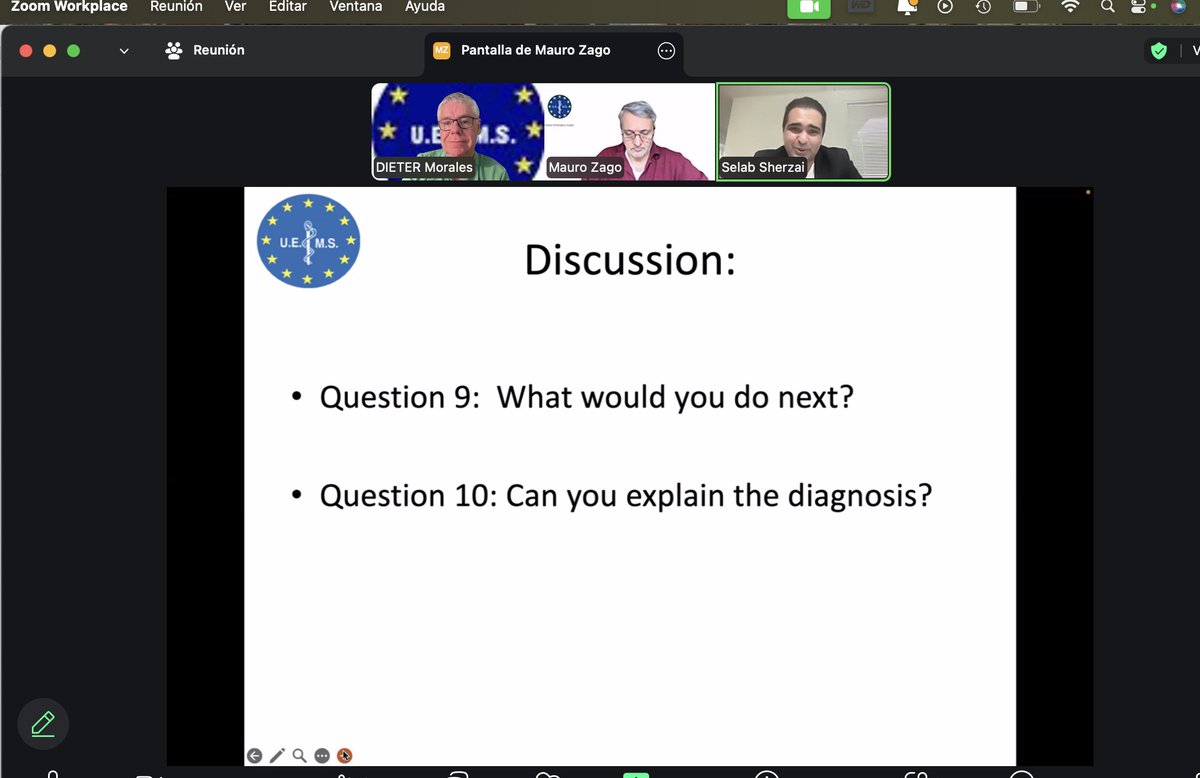The height and width of the screenshot is (778, 1200).
Task: Select the slideshow pen tool icon
Action: pyautogui.click(x=277, y=756)
